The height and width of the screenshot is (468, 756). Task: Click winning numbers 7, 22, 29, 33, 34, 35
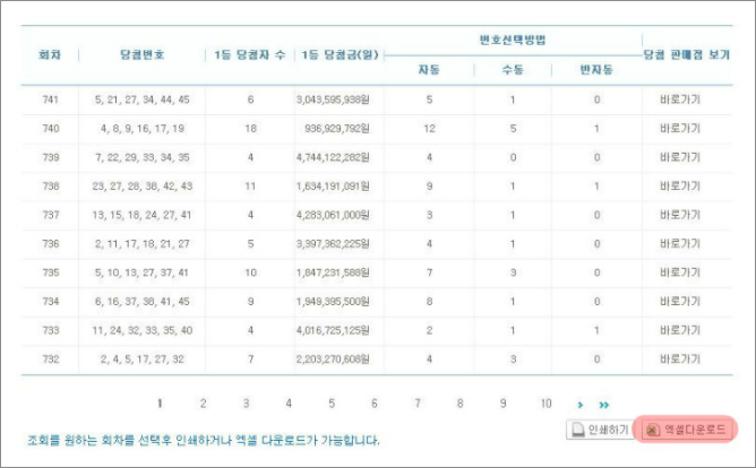click(x=142, y=157)
